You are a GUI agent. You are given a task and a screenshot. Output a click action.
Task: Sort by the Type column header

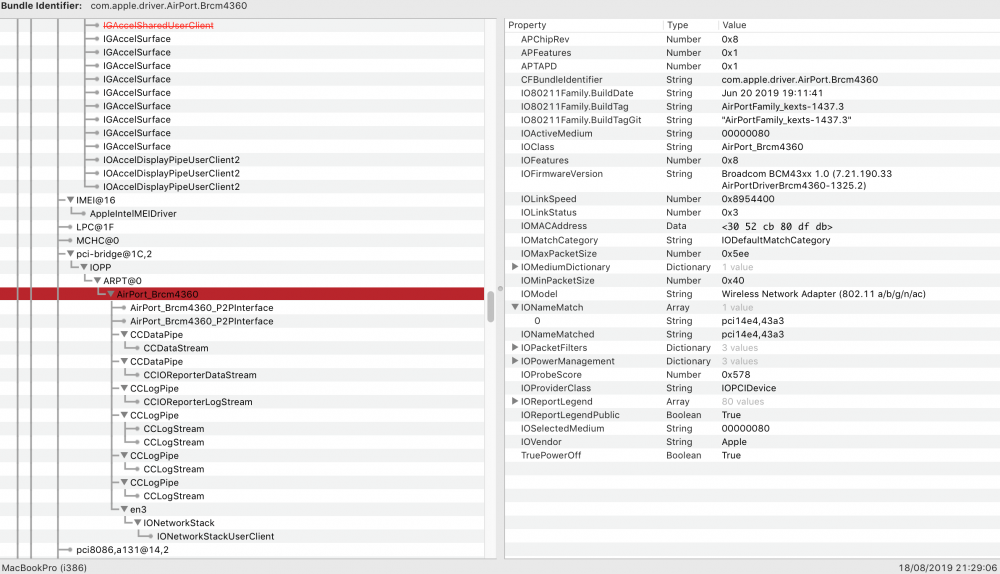(677, 25)
